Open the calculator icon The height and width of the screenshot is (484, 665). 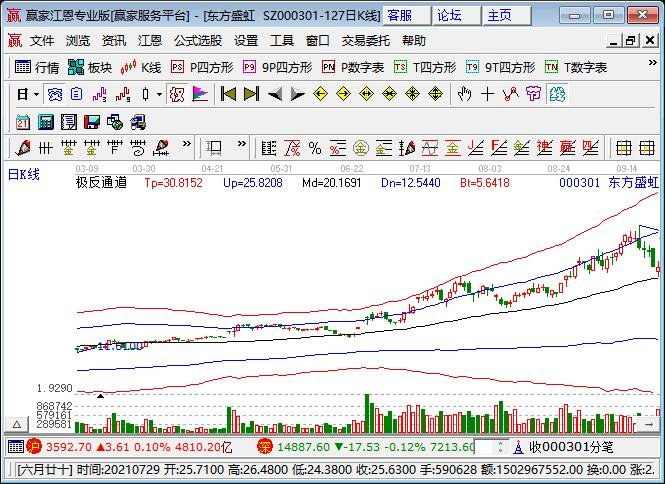tap(46, 122)
